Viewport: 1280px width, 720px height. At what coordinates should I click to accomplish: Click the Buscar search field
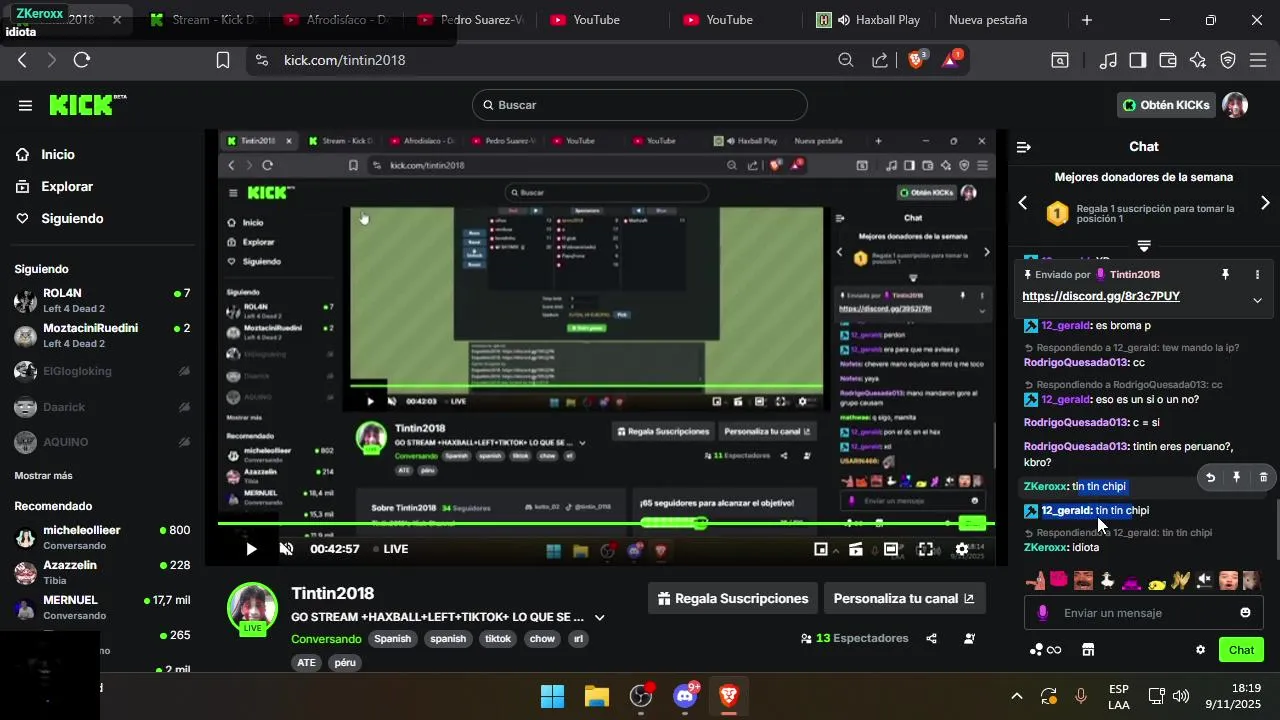pyautogui.click(x=640, y=105)
